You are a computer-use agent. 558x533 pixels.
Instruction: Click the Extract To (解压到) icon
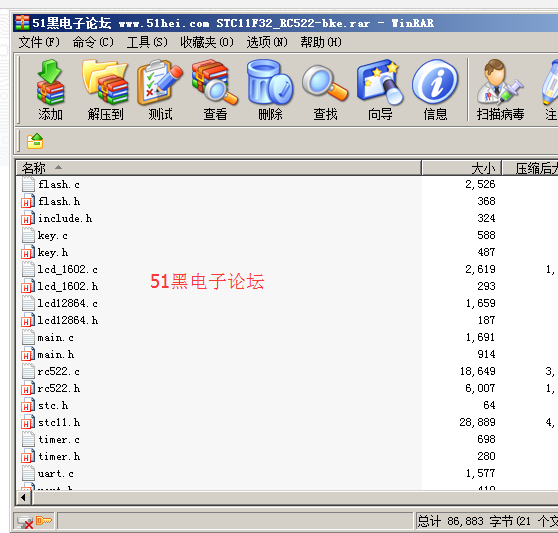[x=105, y=83]
